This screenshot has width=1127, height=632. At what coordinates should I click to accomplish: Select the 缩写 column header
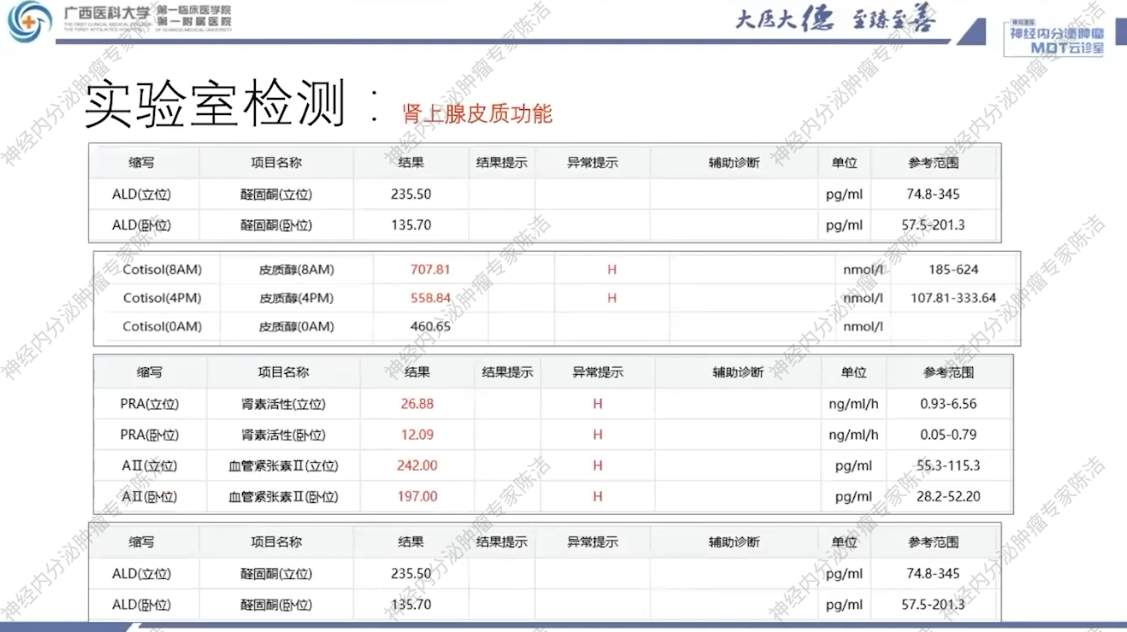(x=141, y=161)
